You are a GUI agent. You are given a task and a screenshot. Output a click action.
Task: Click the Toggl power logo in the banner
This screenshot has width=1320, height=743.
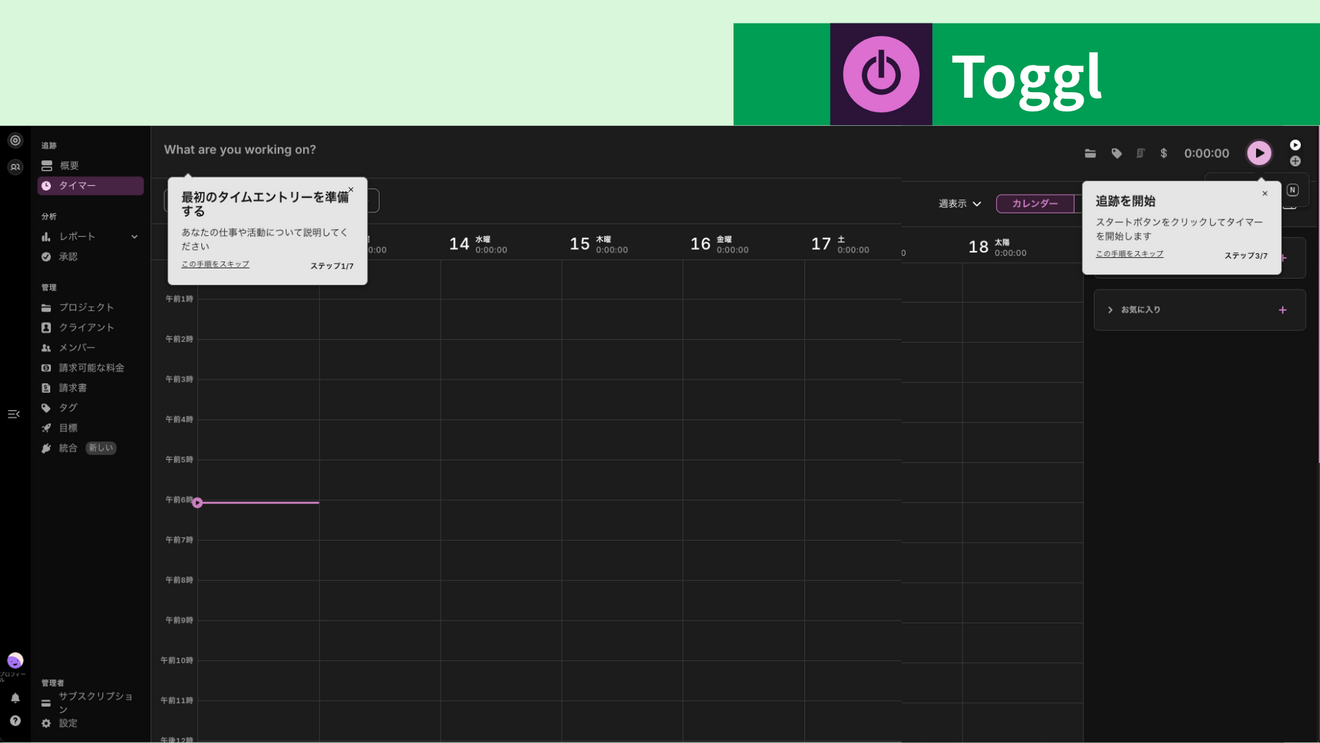pos(881,75)
